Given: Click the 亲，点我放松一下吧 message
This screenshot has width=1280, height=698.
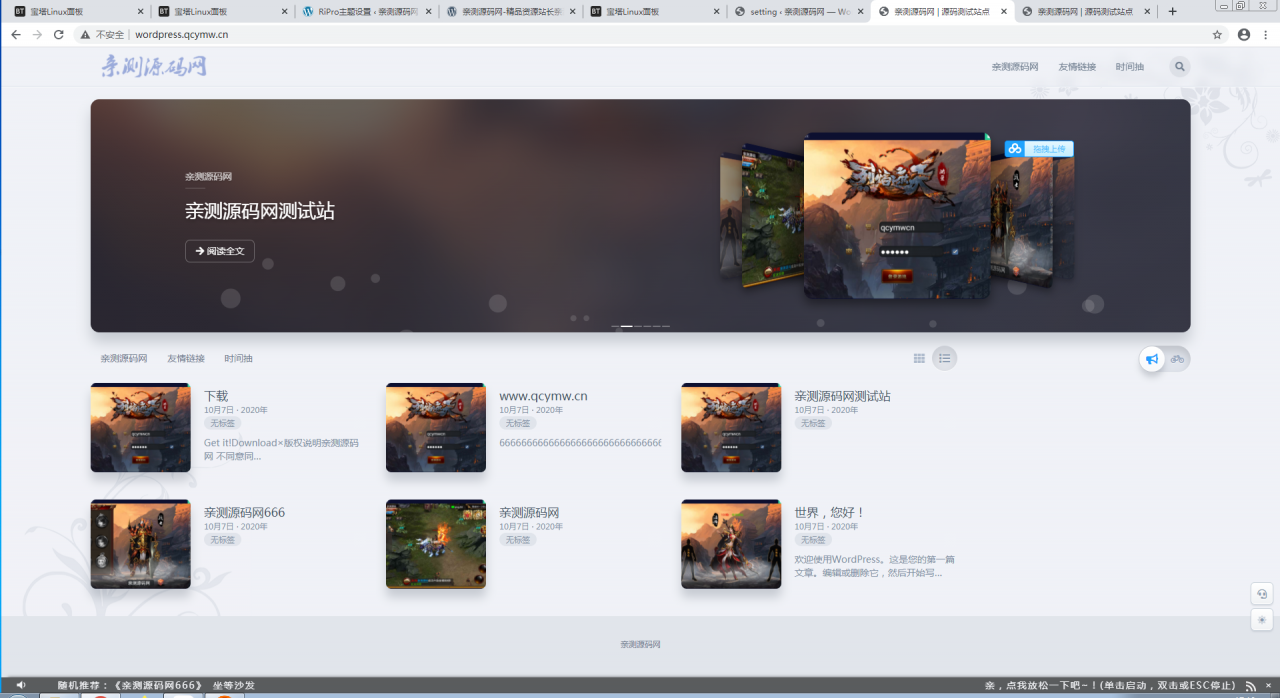Looking at the screenshot, I should click(x=1111, y=686).
